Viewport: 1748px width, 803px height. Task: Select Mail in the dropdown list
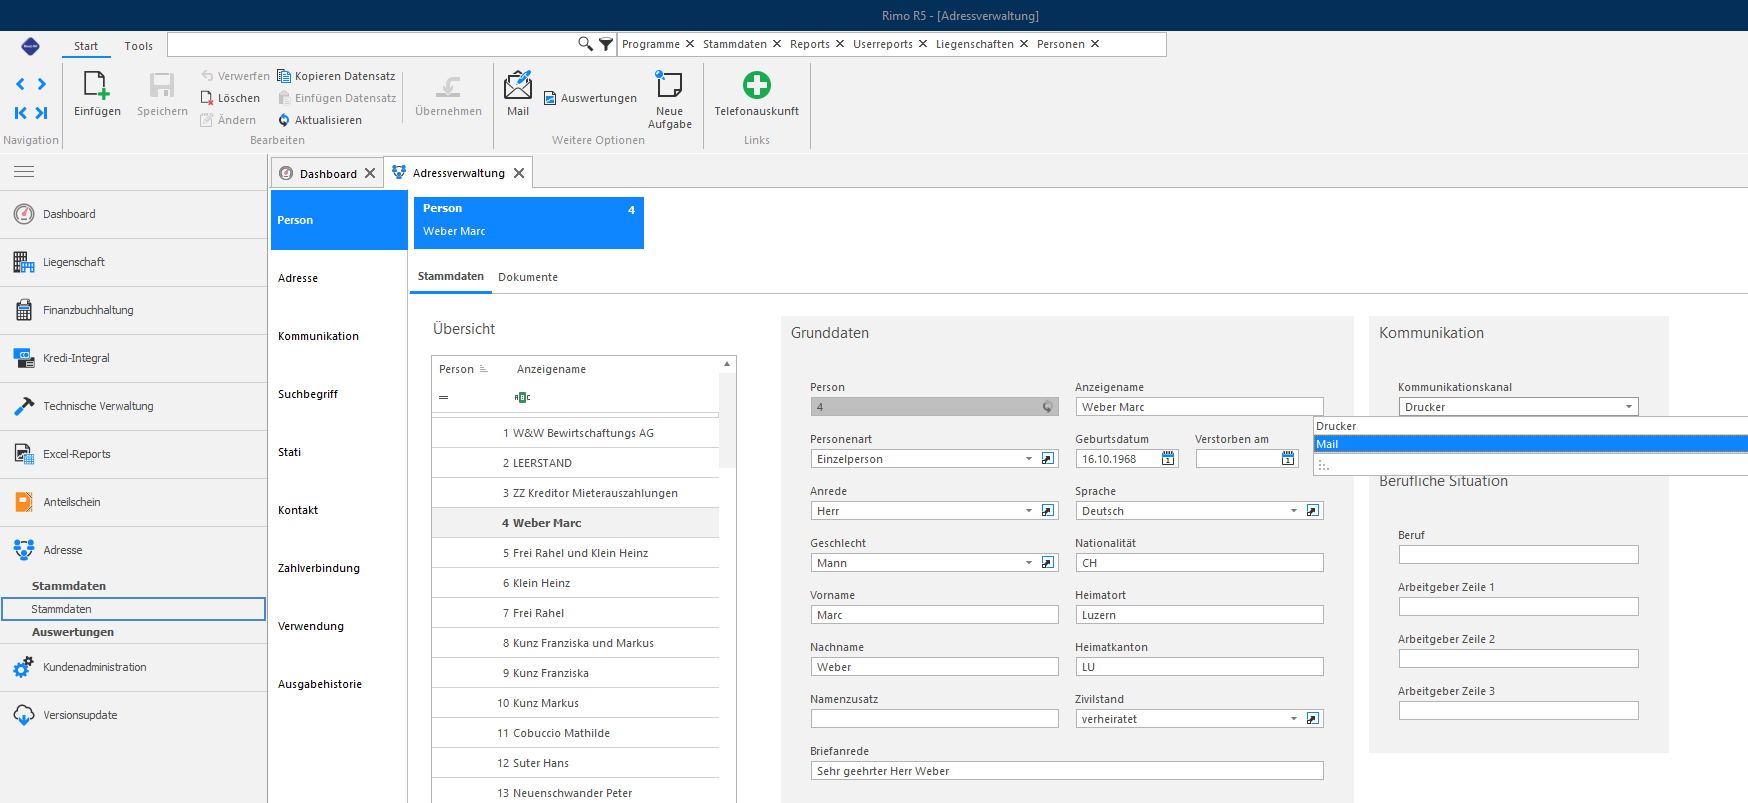pyautogui.click(x=1530, y=444)
